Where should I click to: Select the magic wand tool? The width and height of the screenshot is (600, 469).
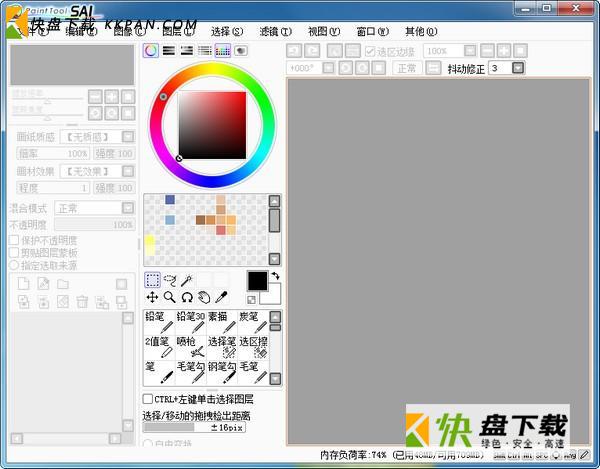click(x=187, y=280)
